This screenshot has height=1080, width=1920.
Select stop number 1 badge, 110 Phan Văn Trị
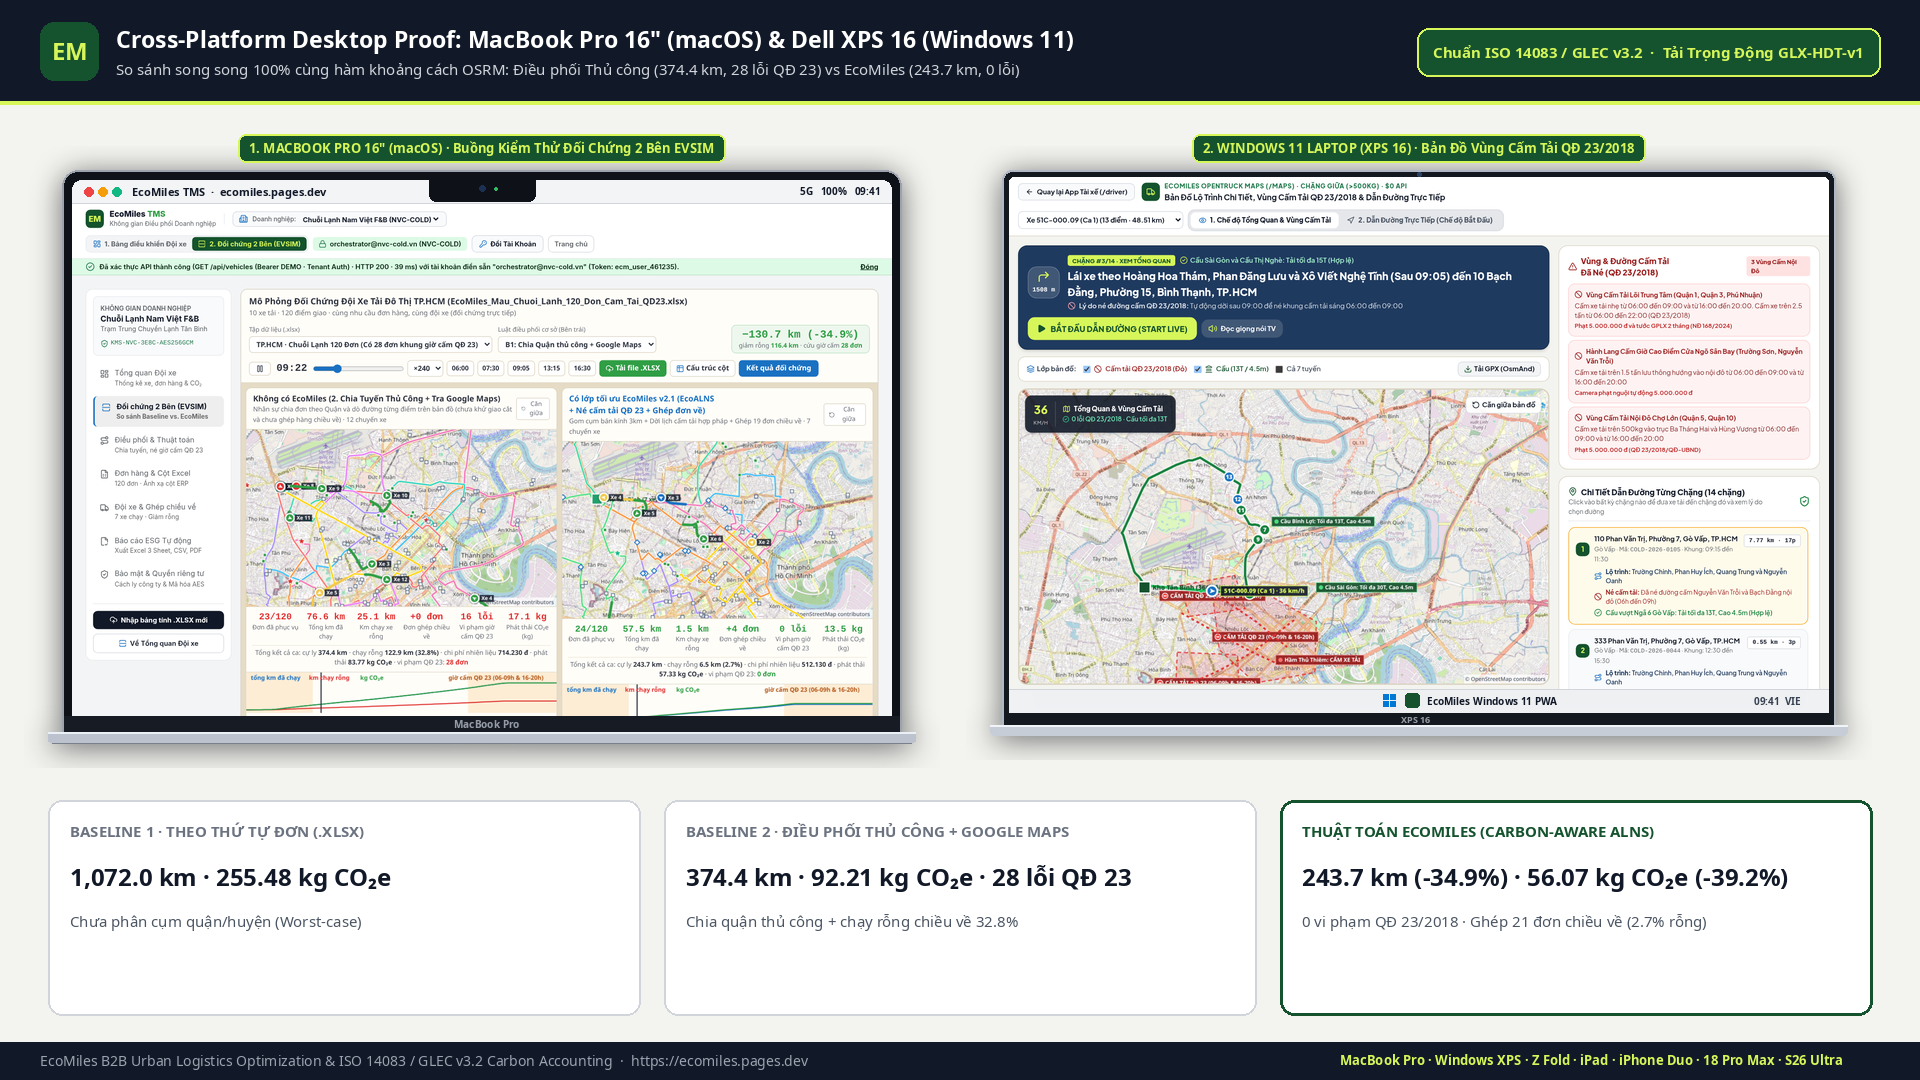click(1582, 549)
